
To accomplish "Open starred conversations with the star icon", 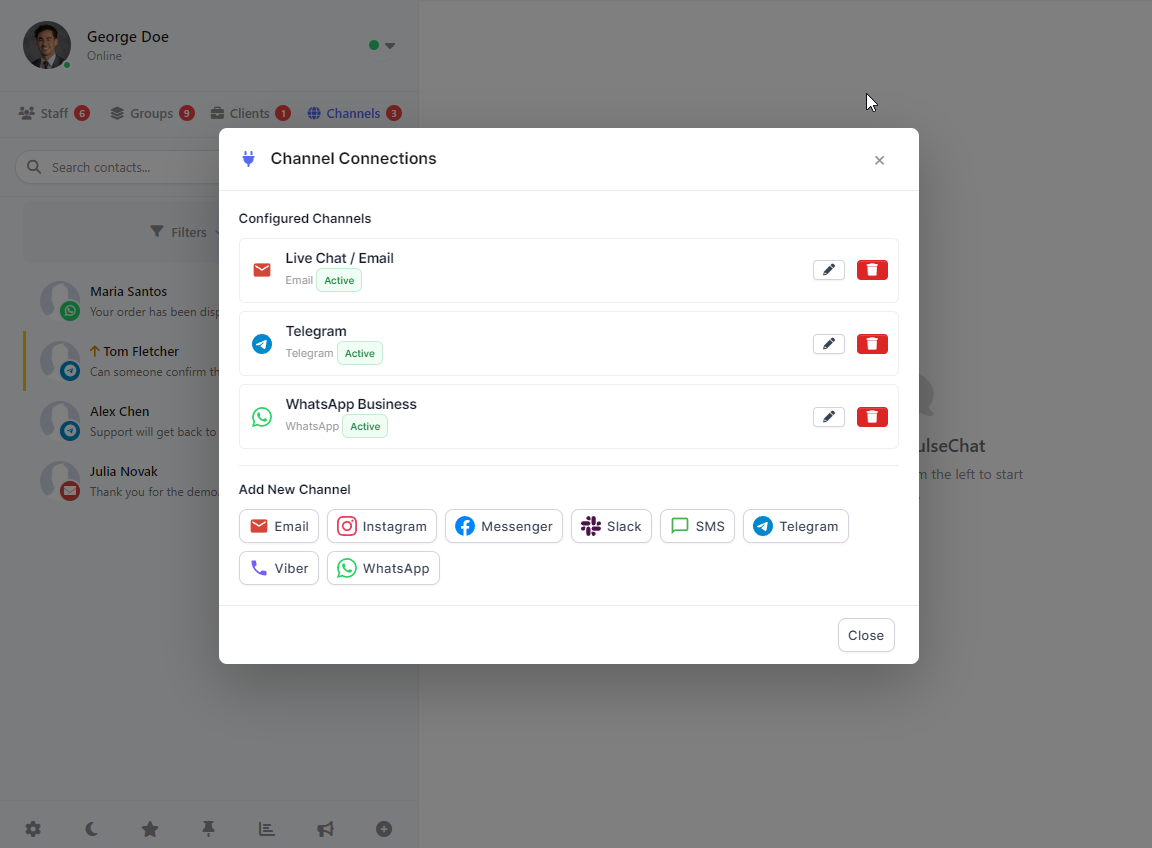I will pos(150,829).
